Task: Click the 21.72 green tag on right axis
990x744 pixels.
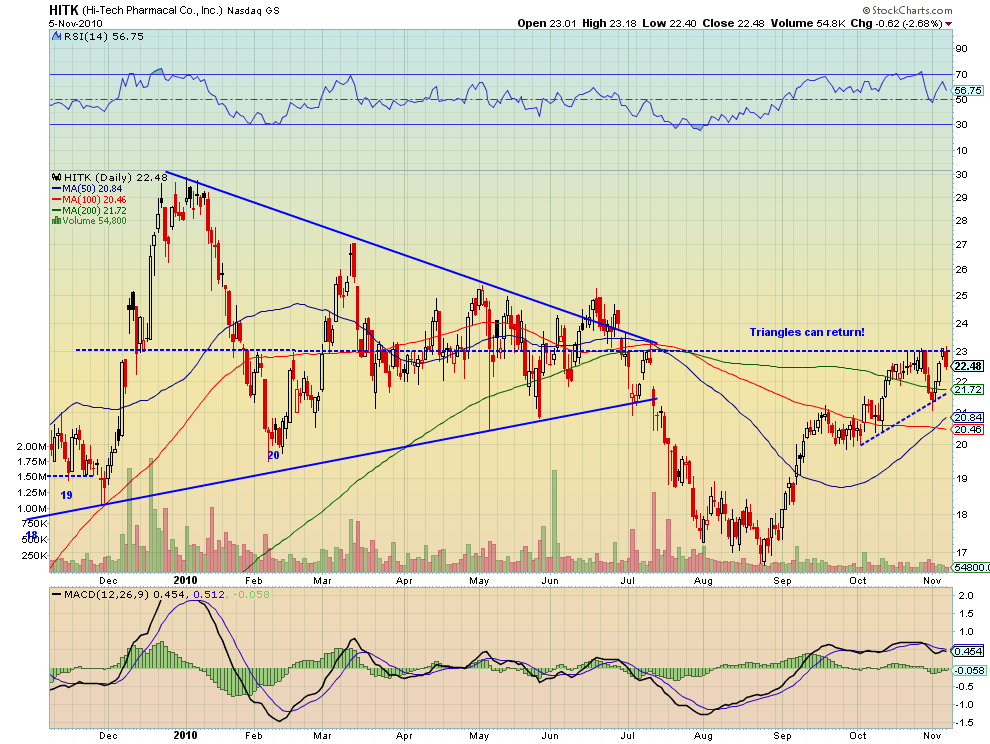Action: (968, 390)
